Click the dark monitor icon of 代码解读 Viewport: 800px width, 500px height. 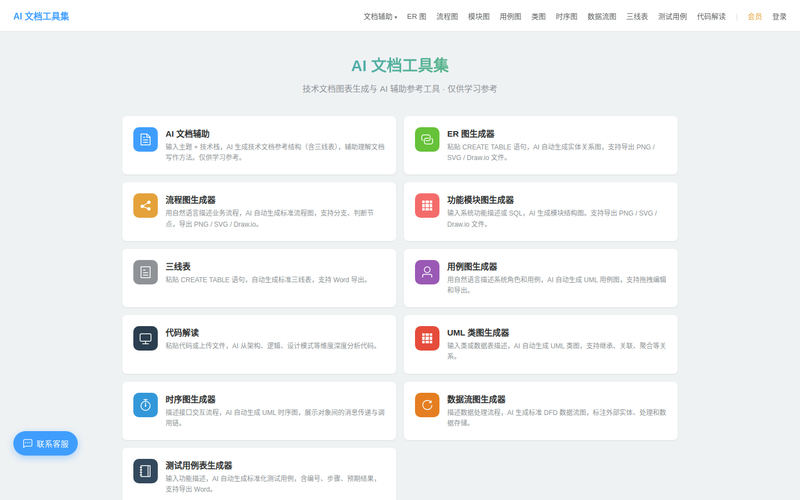[145, 338]
